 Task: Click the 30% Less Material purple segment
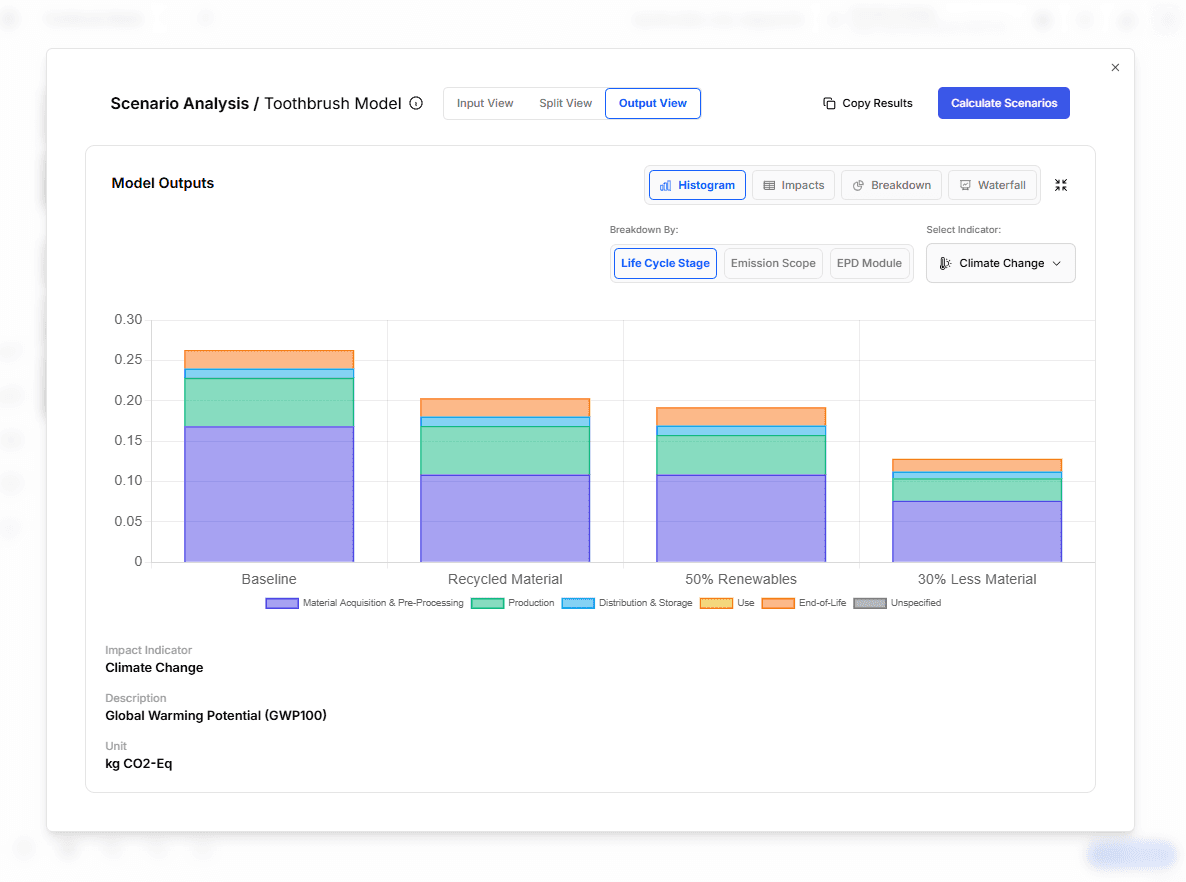click(x=977, y=531)
